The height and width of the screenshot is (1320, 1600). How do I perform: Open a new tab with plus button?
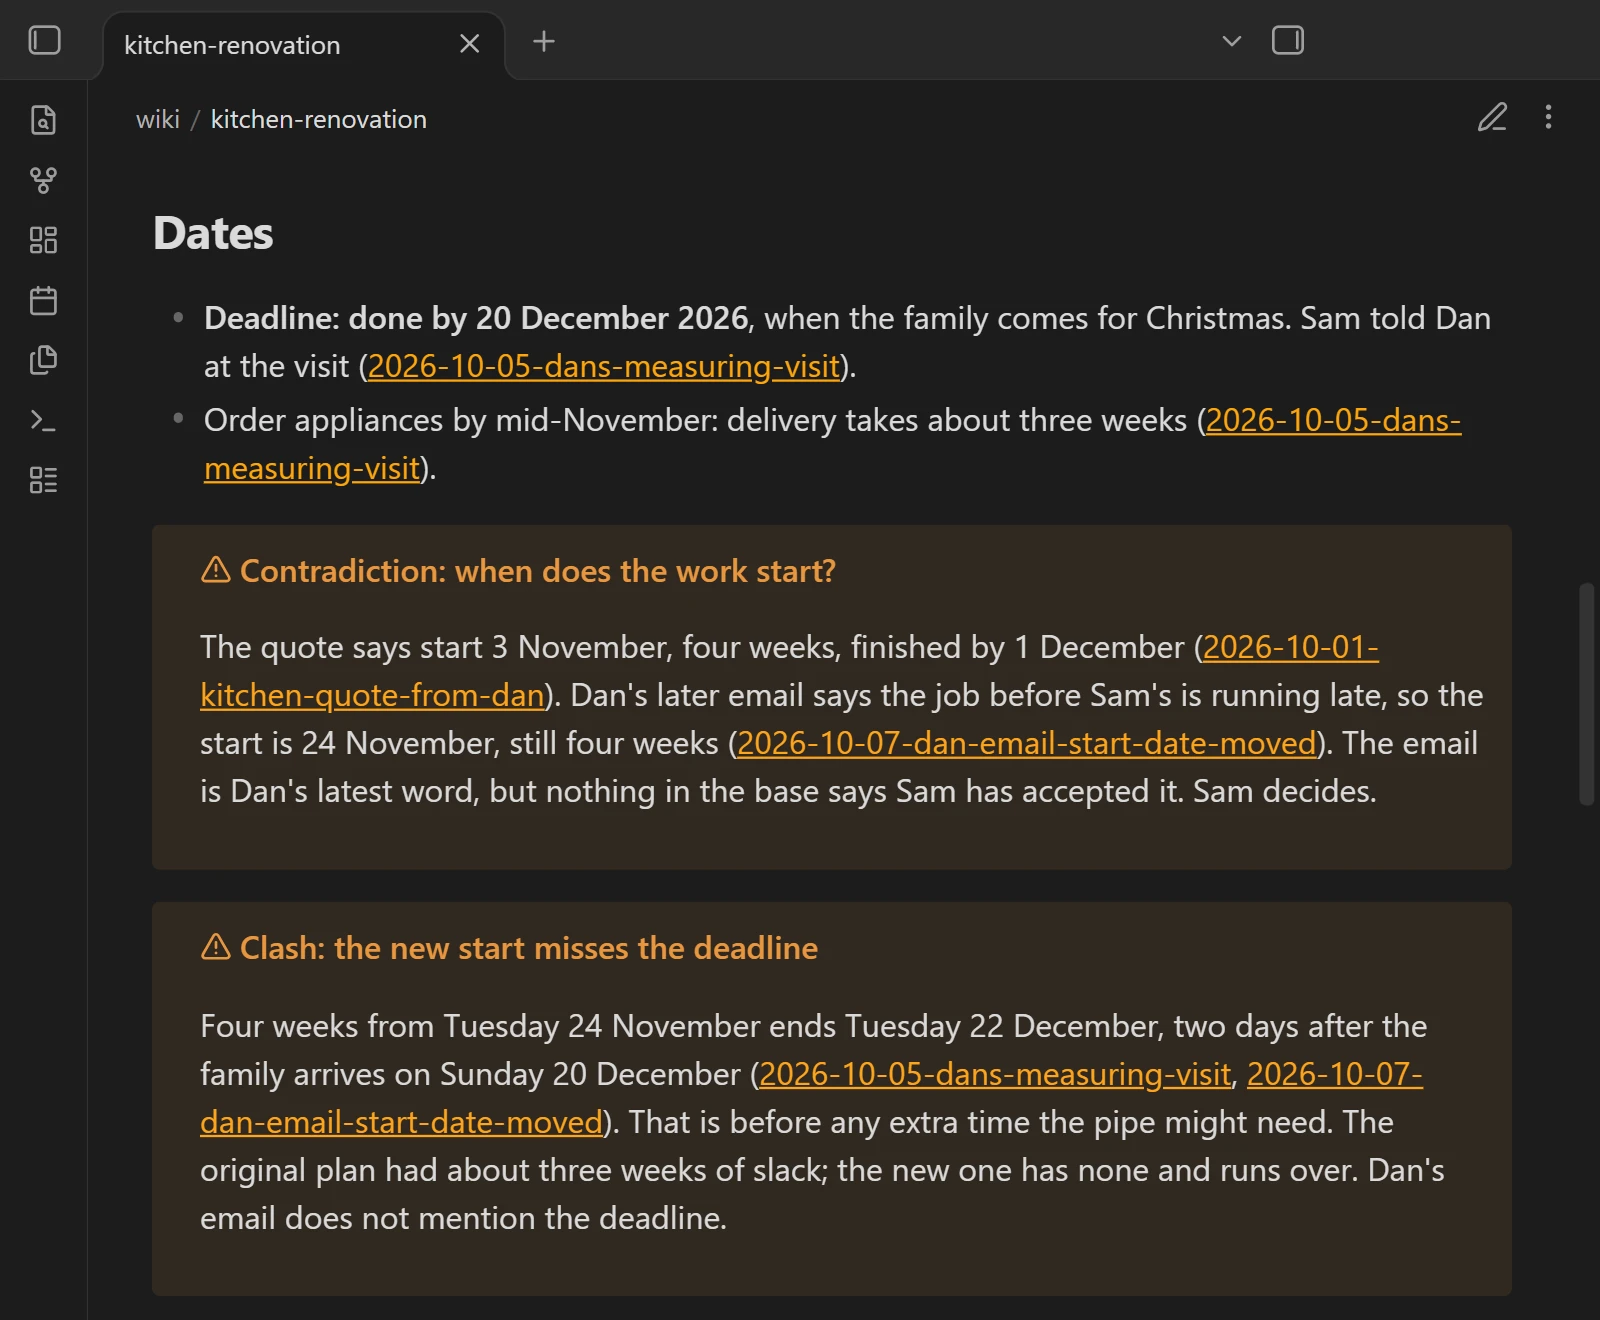click(544, 42)
